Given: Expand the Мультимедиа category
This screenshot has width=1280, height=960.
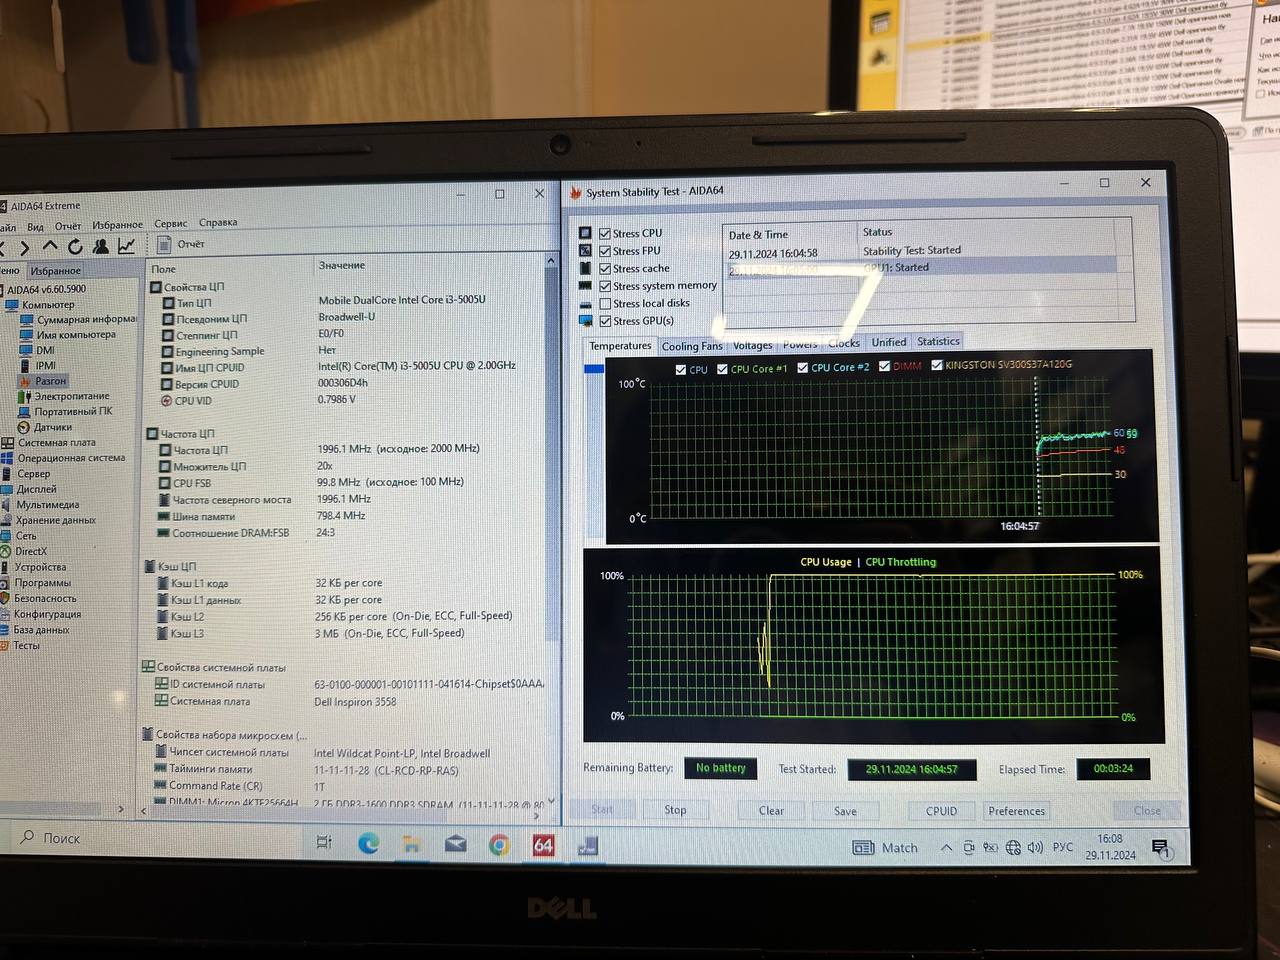Looking at the screenshot, I should coord(41,505).
